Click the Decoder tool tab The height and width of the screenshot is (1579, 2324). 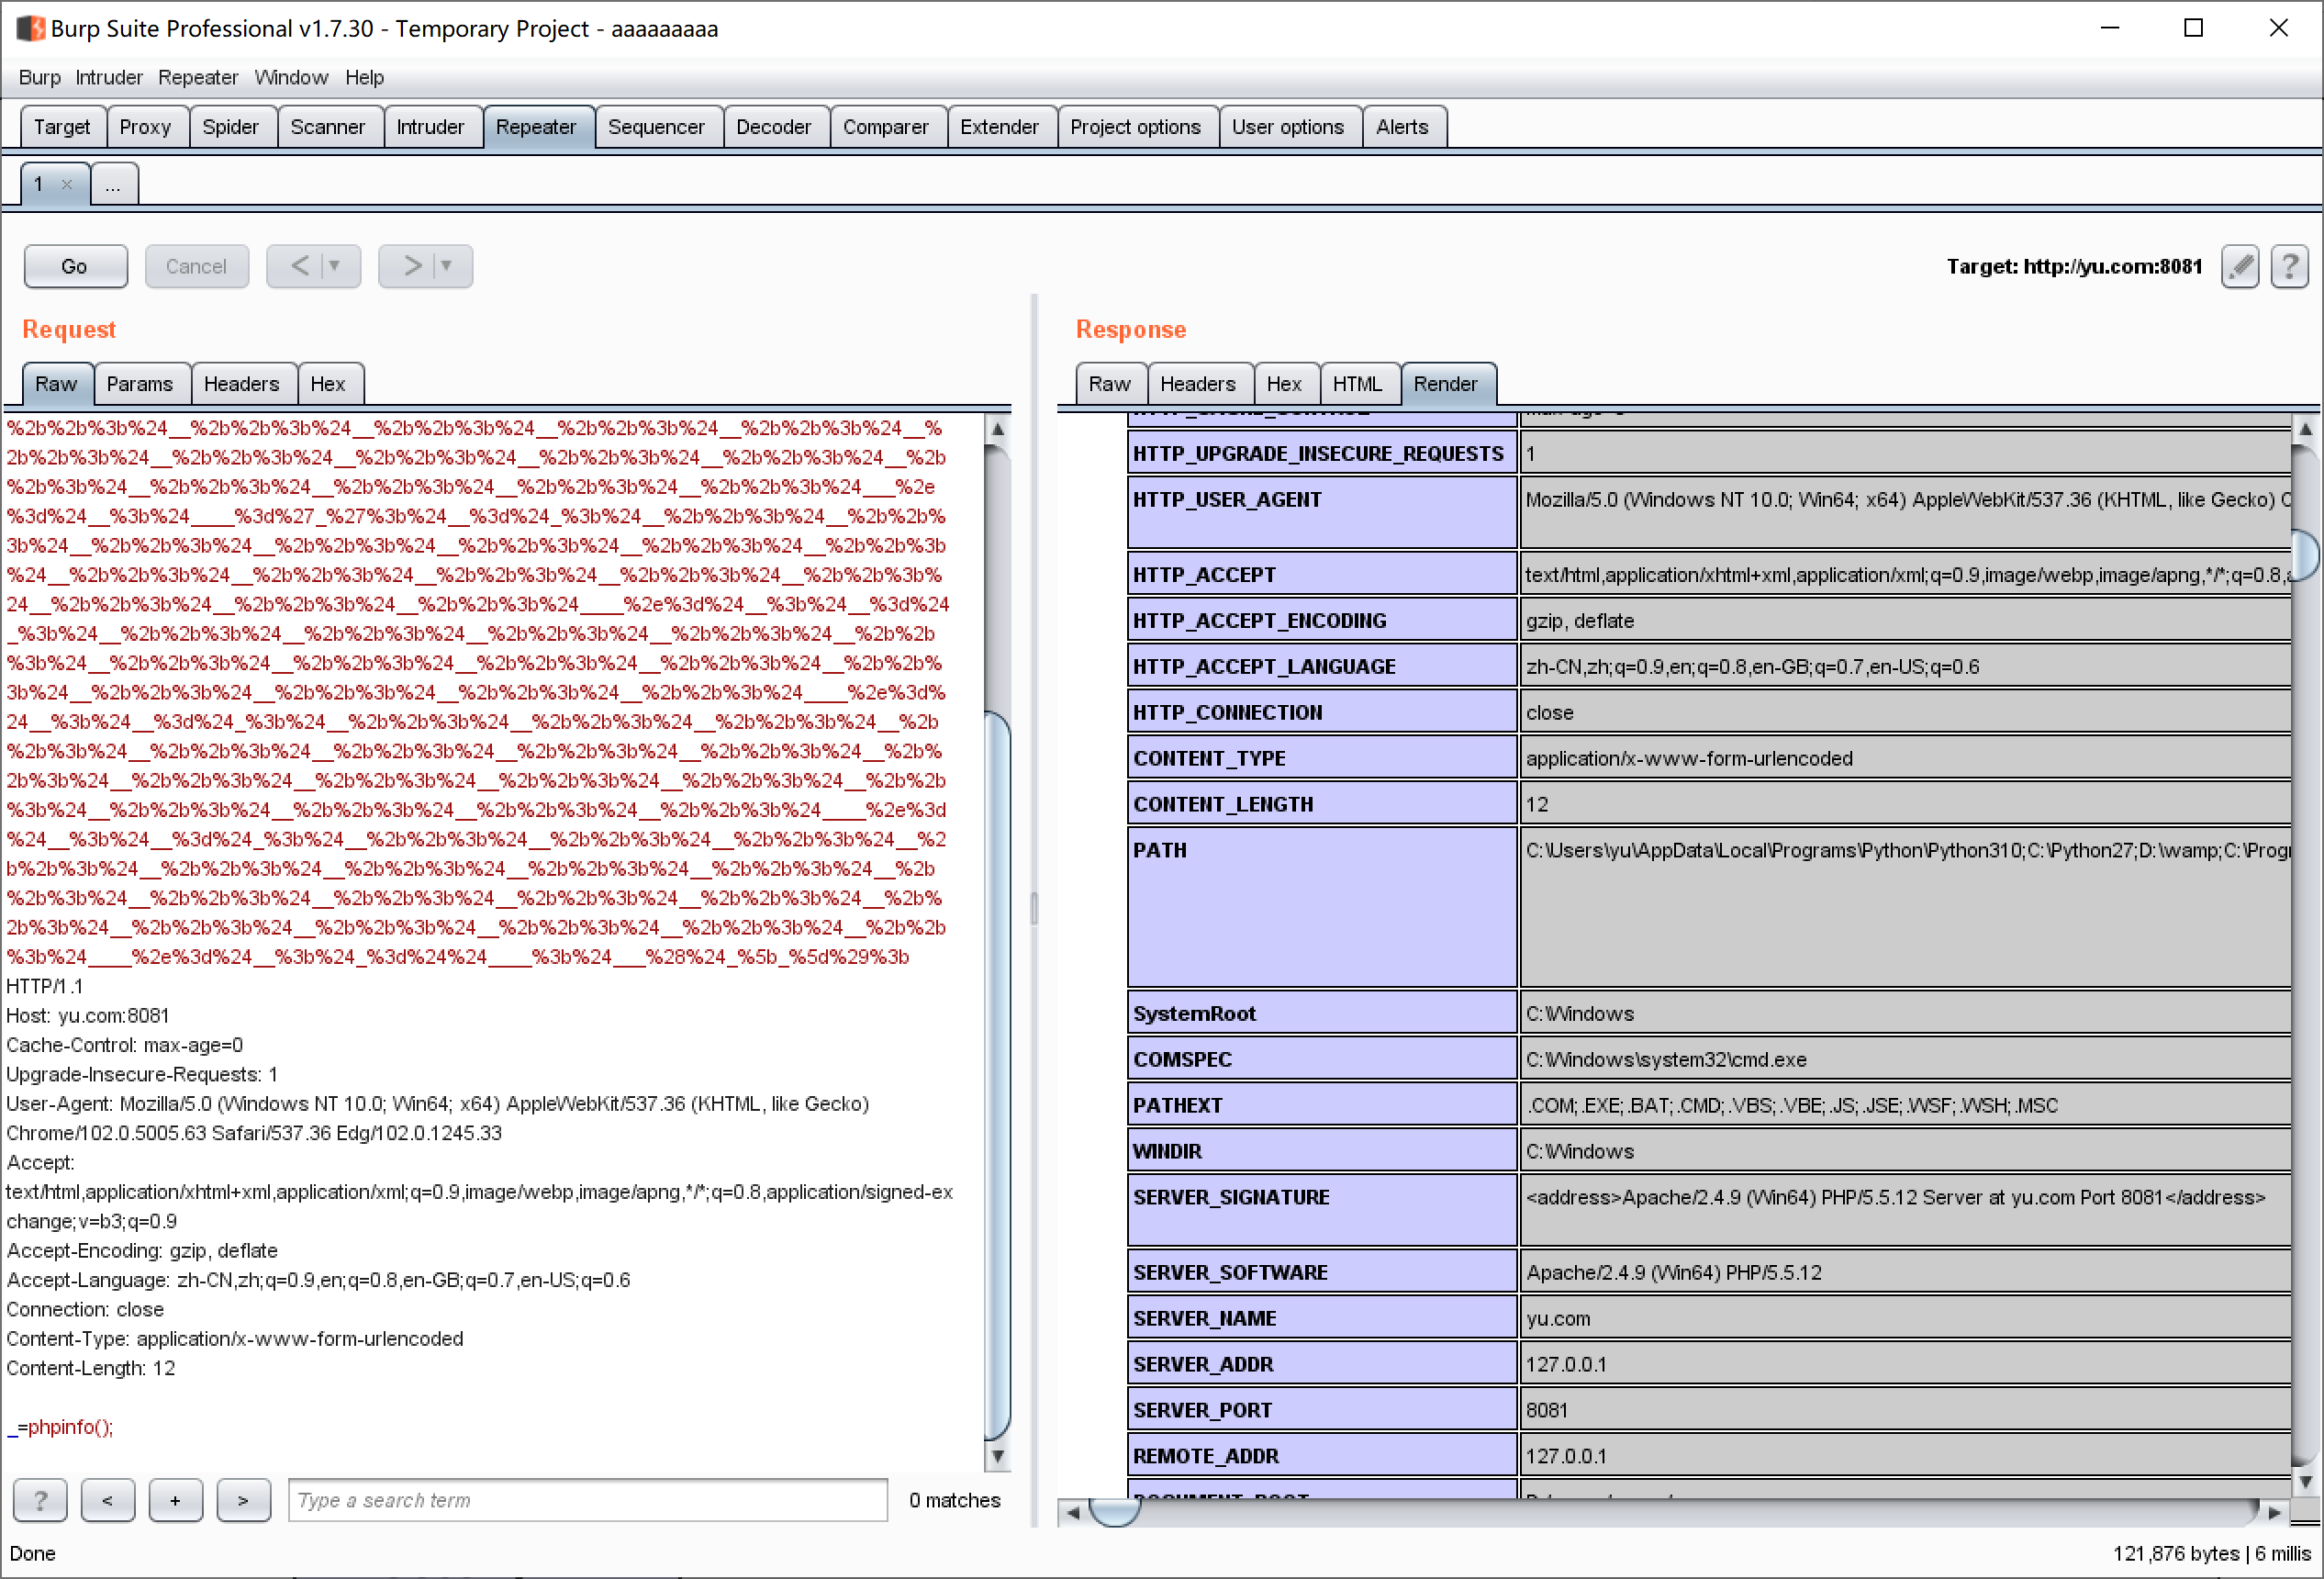tap(773, 127)
